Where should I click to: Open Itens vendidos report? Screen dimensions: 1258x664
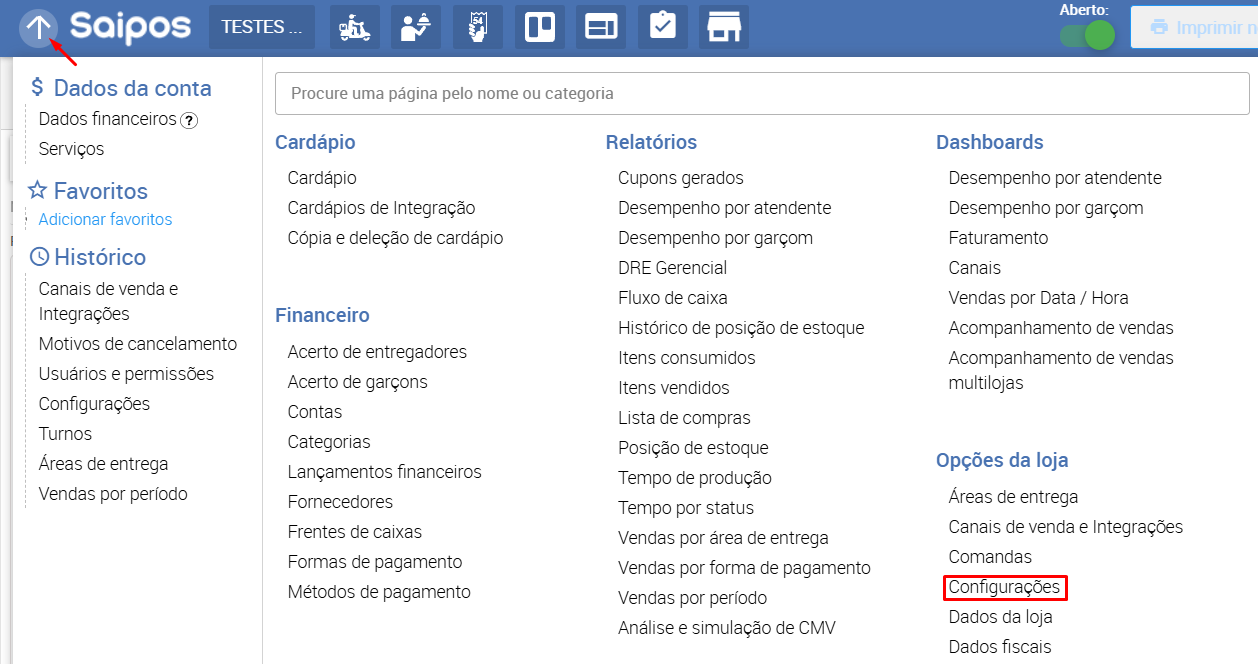click(674, 388)
